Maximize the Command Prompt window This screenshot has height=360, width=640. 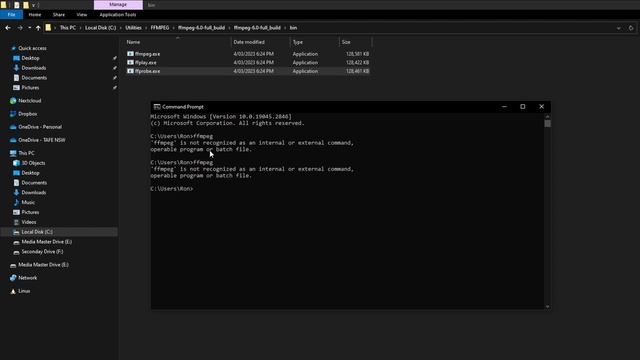522,107
